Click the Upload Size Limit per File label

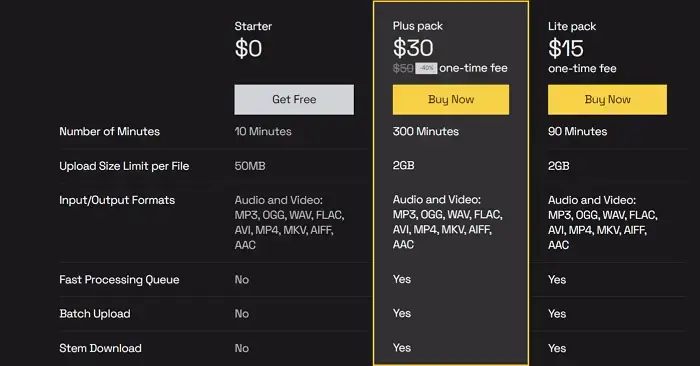(124, 166)
